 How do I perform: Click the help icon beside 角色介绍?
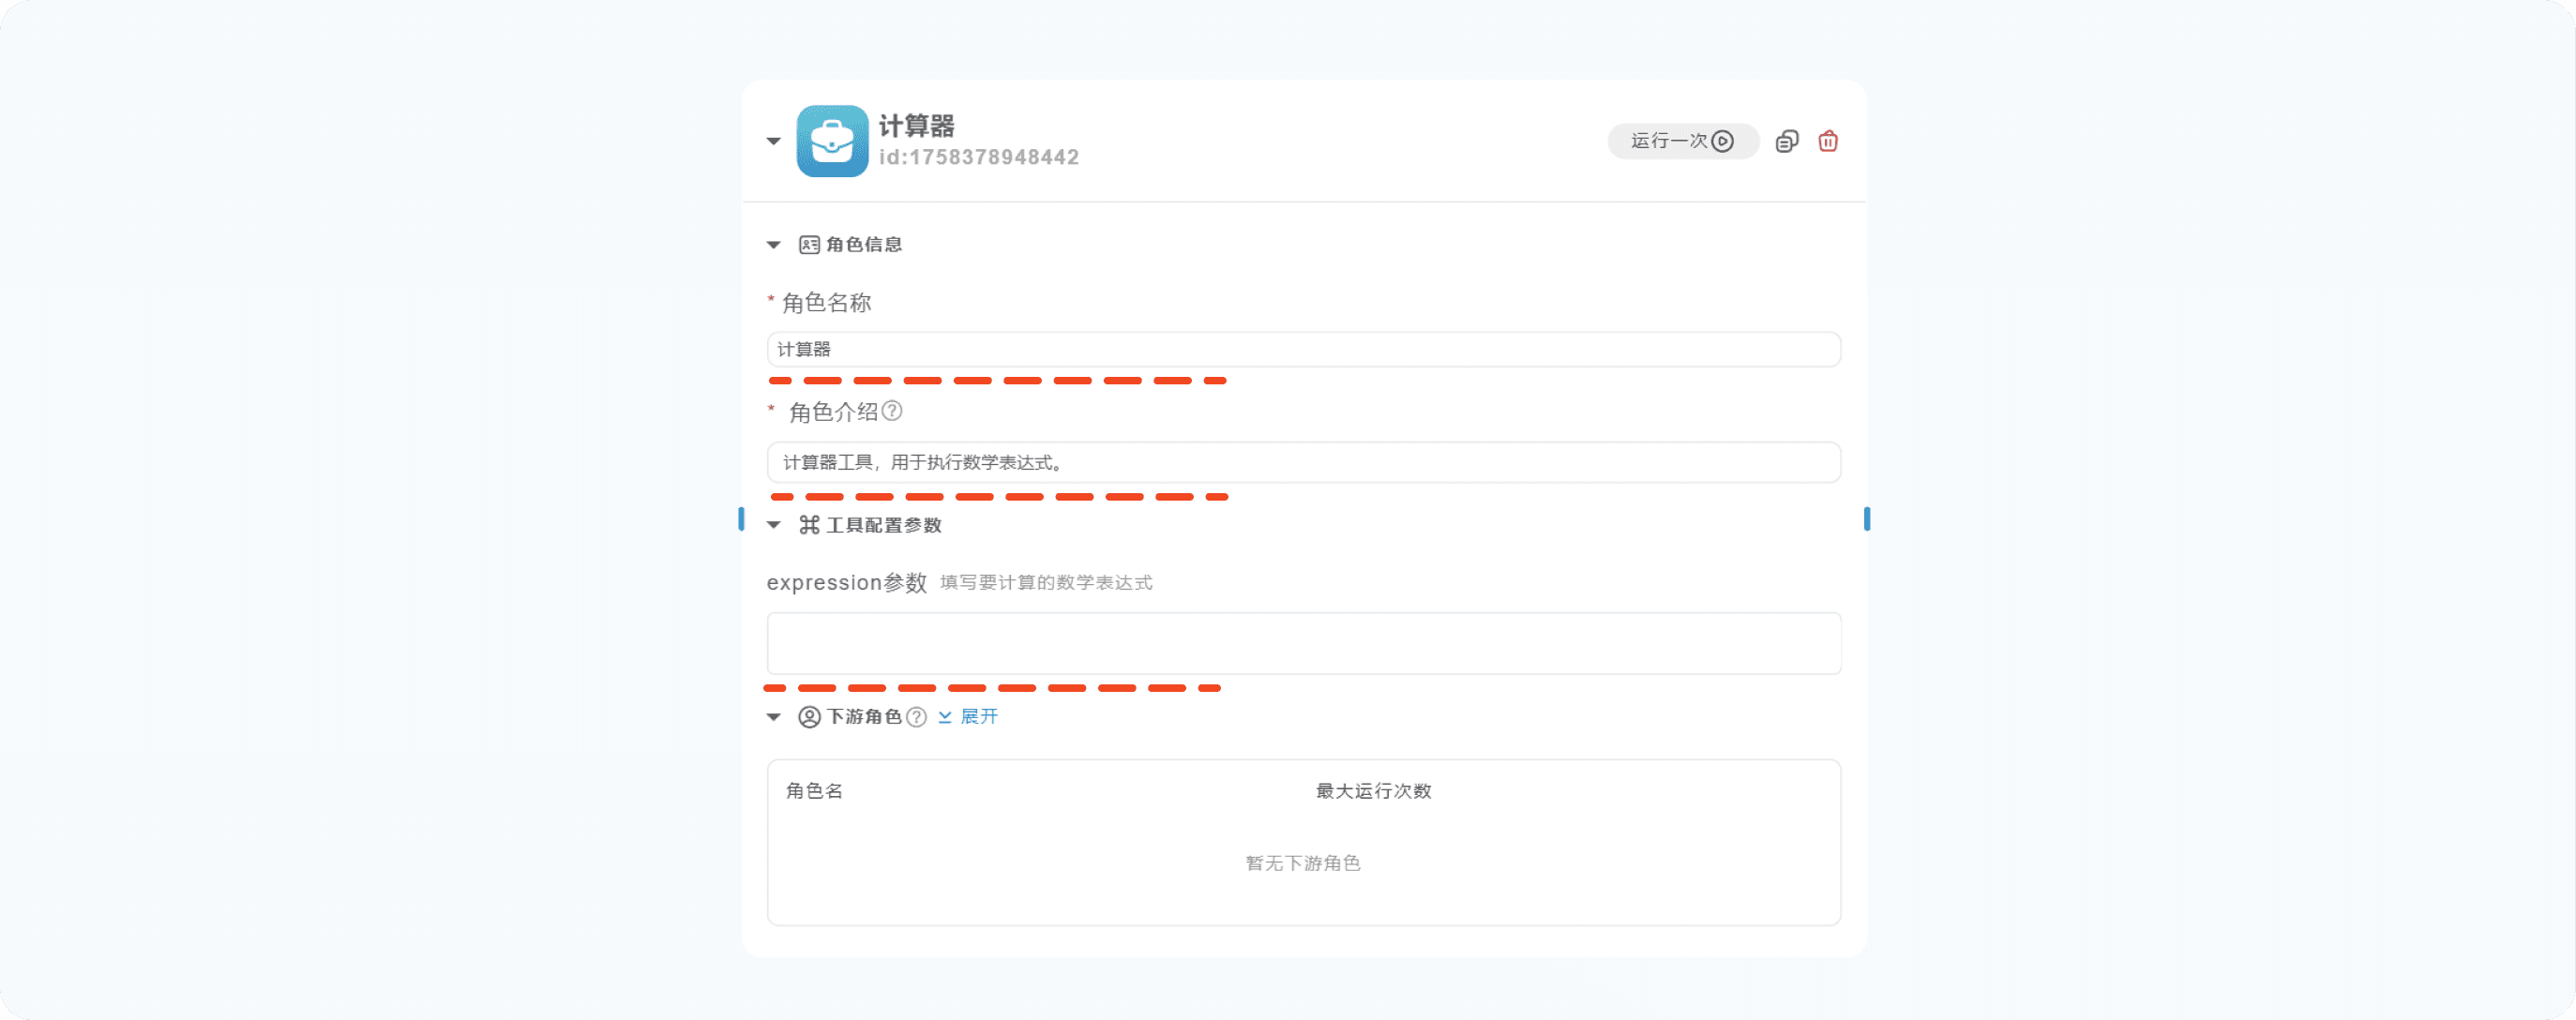pos(892,411)
